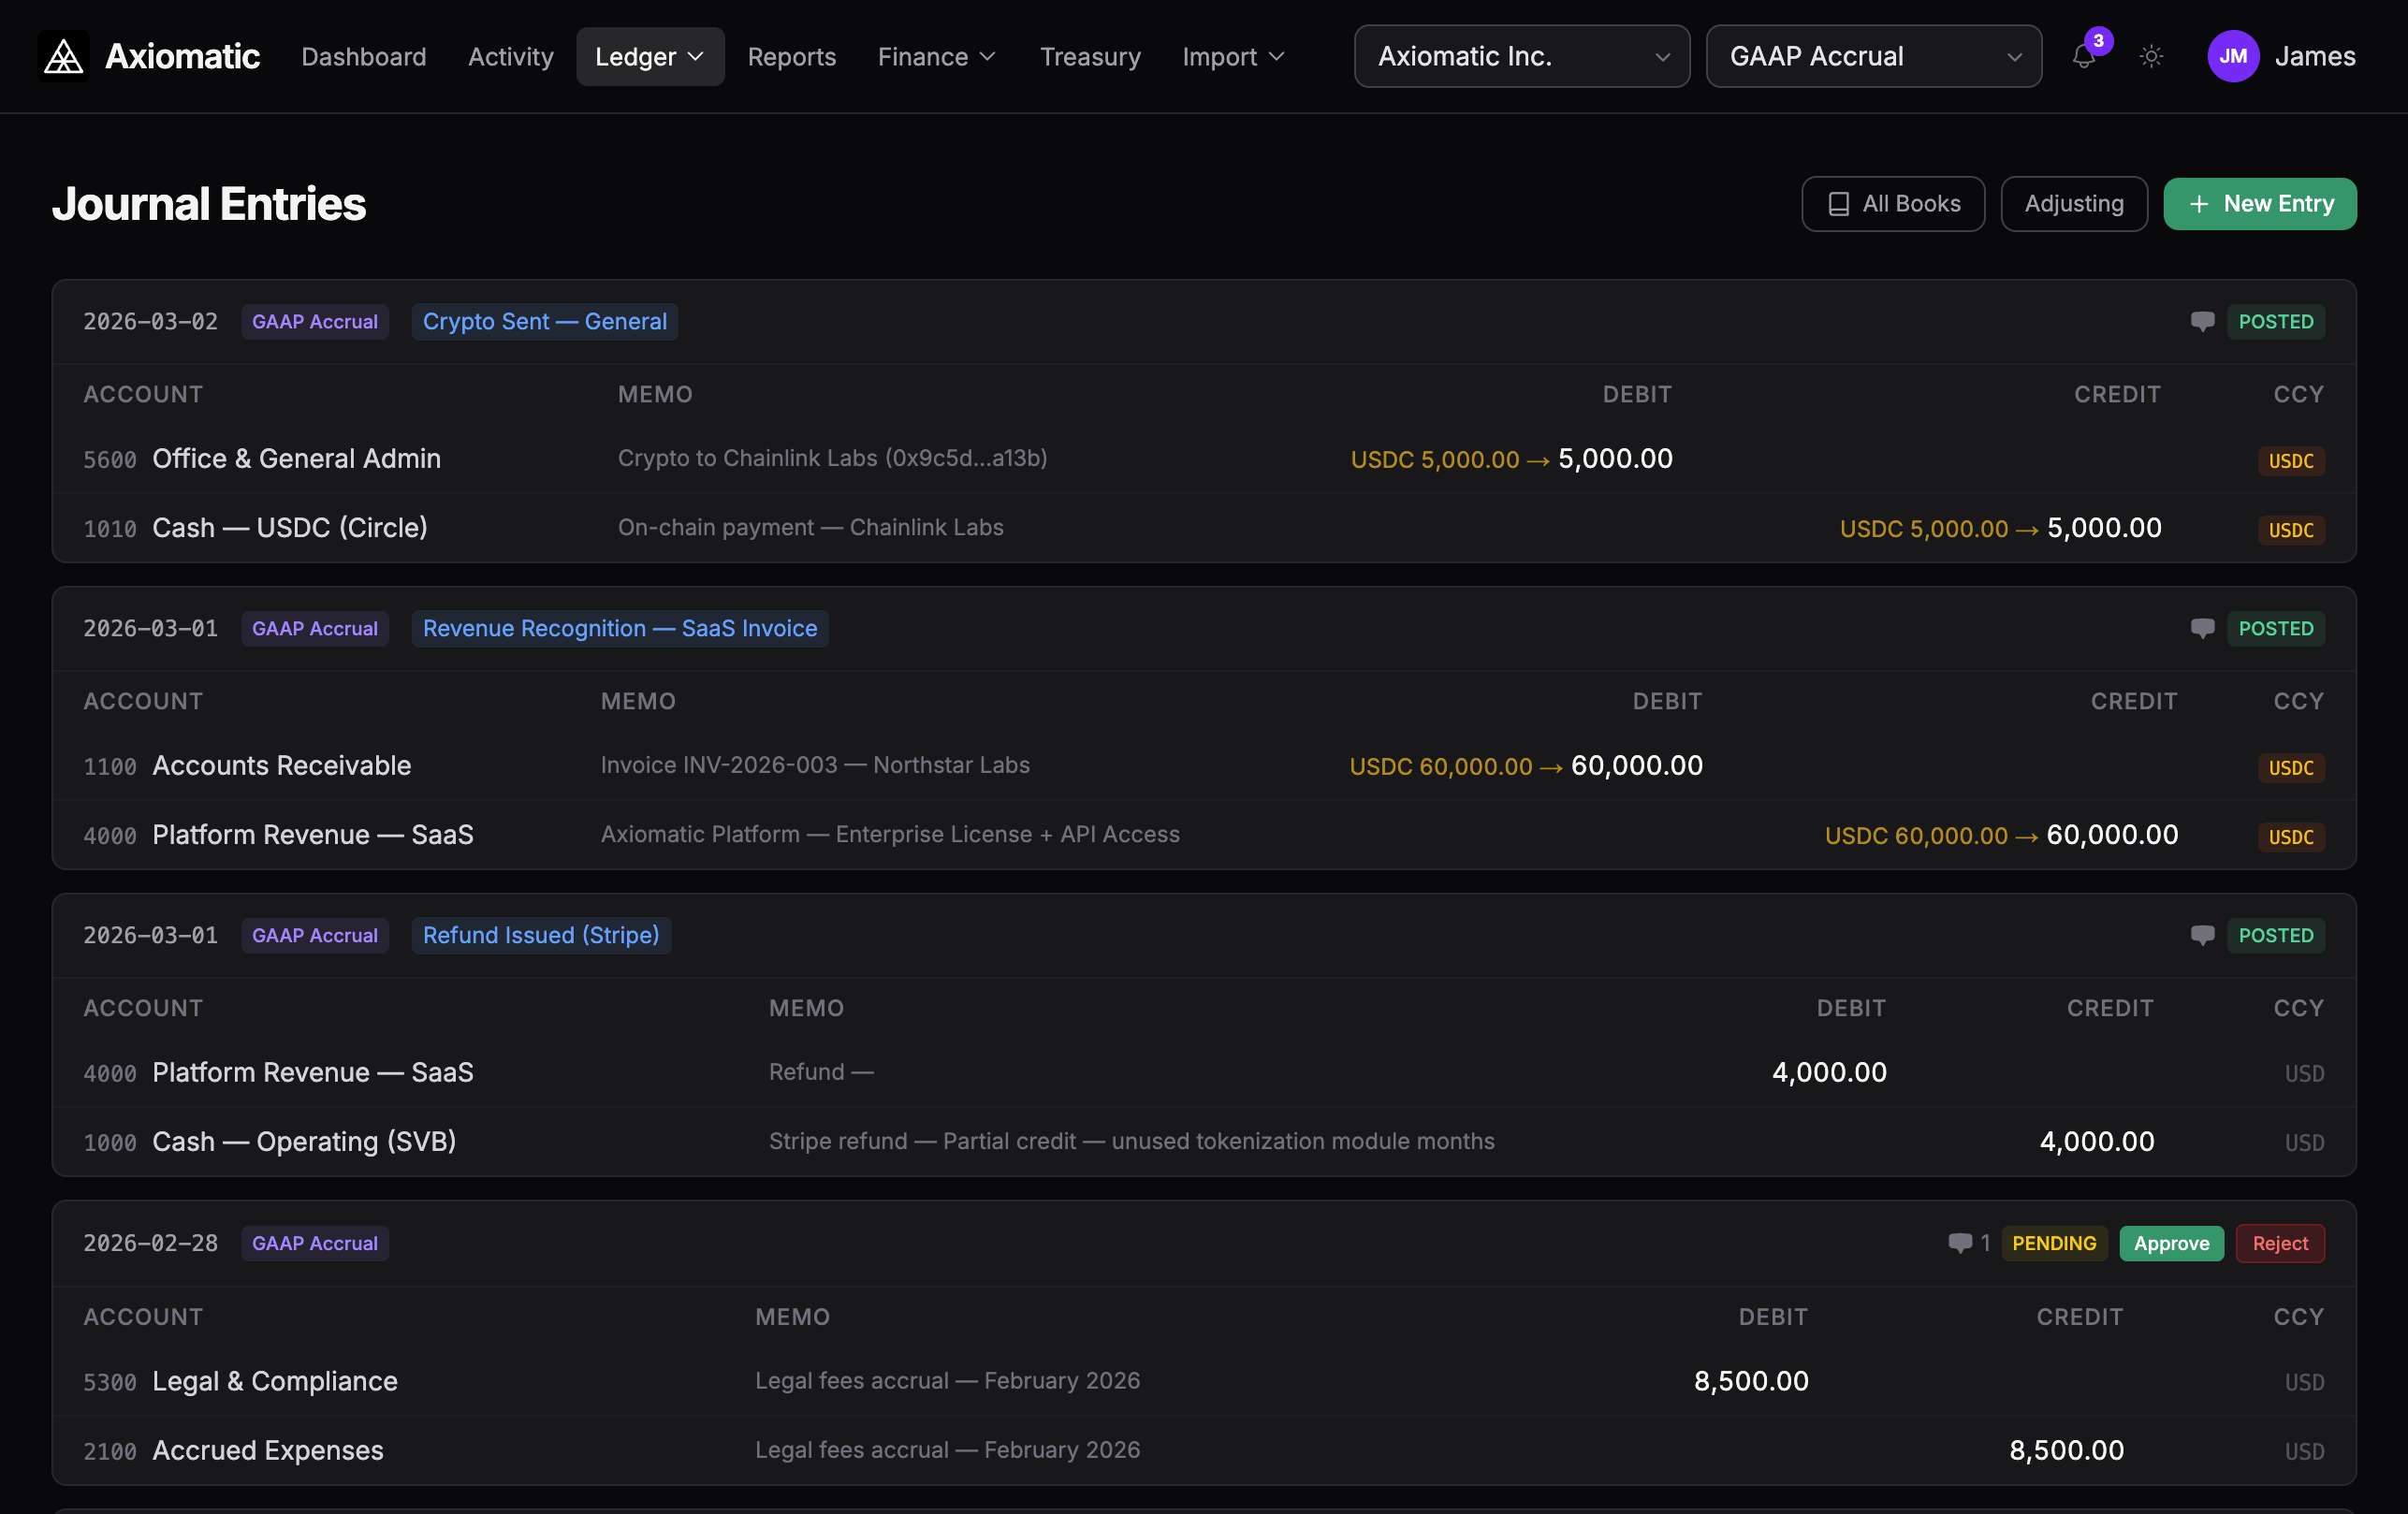2408x1514 pixels.
Task: Click the JM user avatar
Action: 2232,57
